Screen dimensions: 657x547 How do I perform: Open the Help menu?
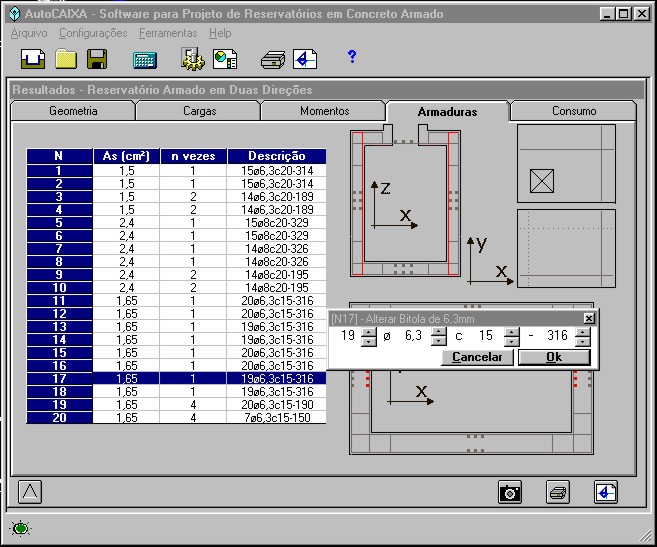[x=220, y=33]
